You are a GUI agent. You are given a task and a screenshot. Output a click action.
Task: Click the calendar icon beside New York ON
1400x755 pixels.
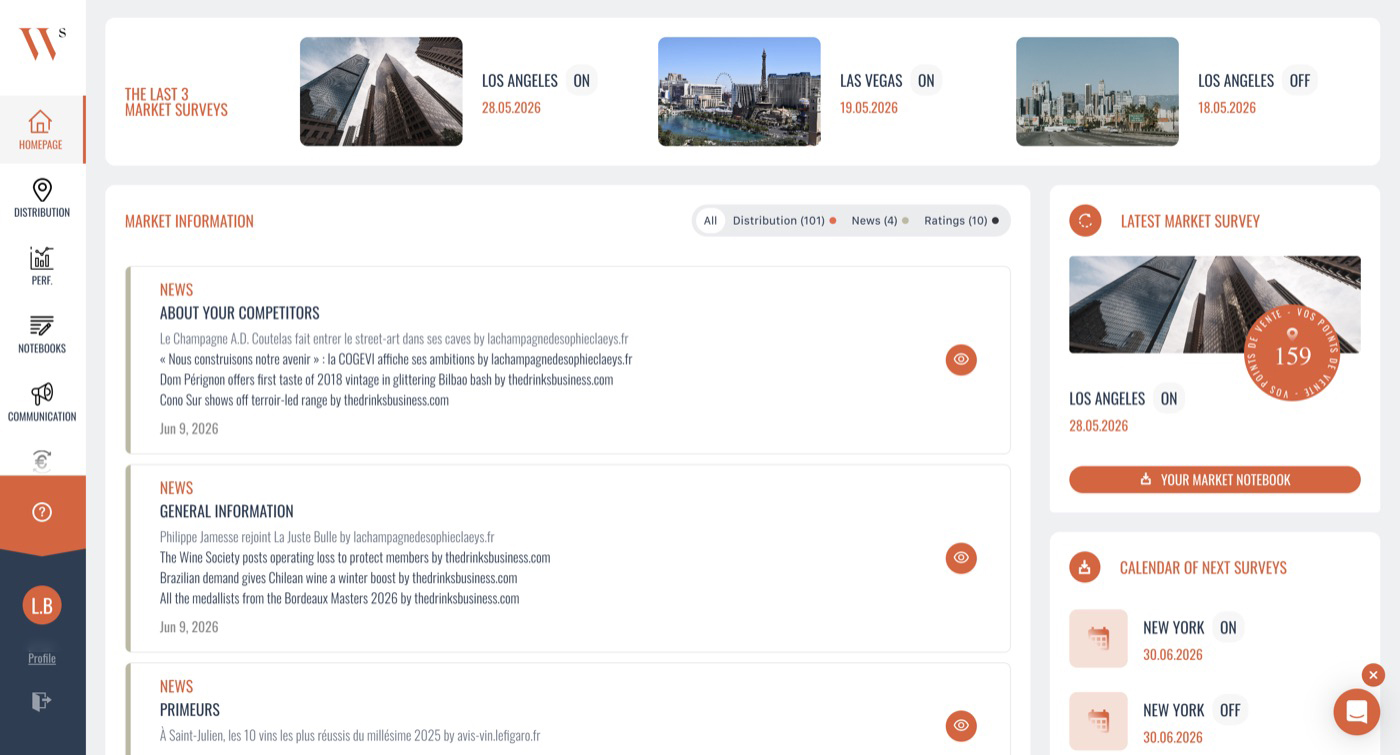[1098, 638]
